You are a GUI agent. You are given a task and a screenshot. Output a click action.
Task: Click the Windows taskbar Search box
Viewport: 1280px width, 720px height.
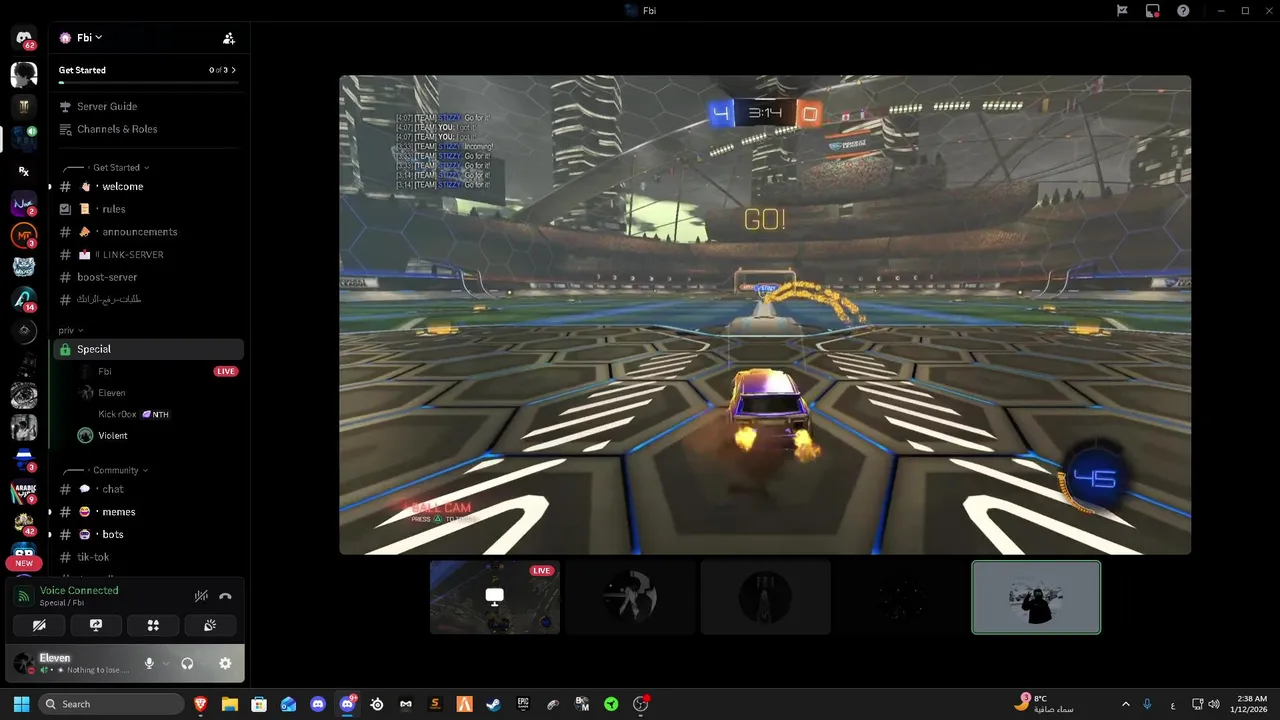112,704
